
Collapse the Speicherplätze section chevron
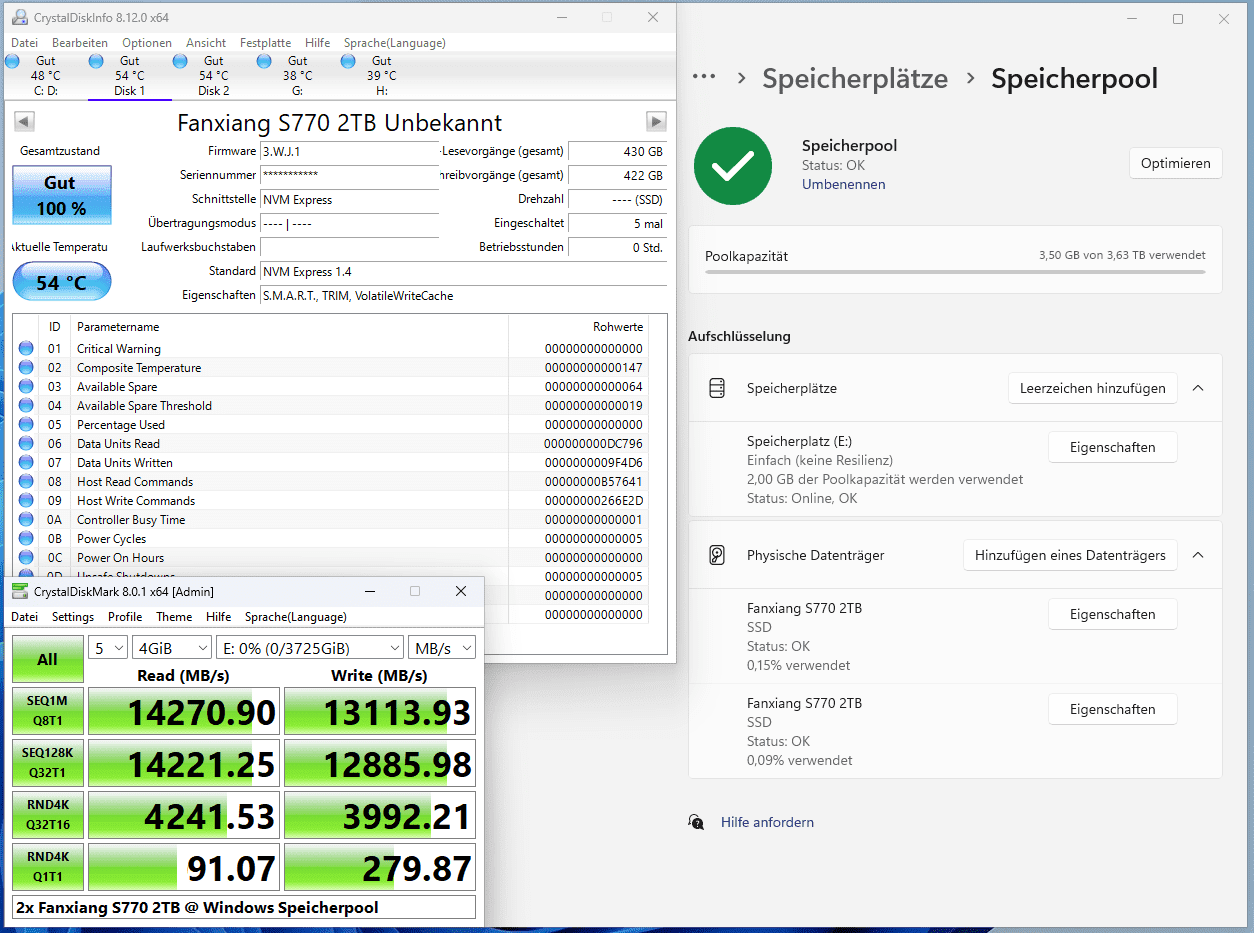(1198, 388)
